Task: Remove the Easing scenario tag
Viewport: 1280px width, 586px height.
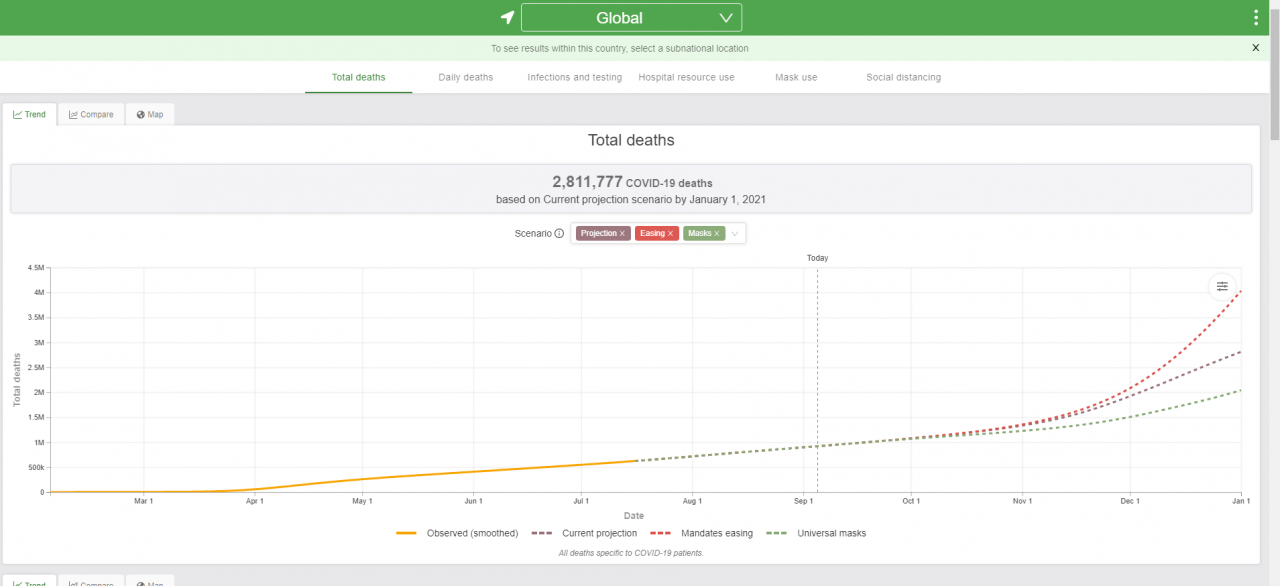Action: (x=671, y=233)
